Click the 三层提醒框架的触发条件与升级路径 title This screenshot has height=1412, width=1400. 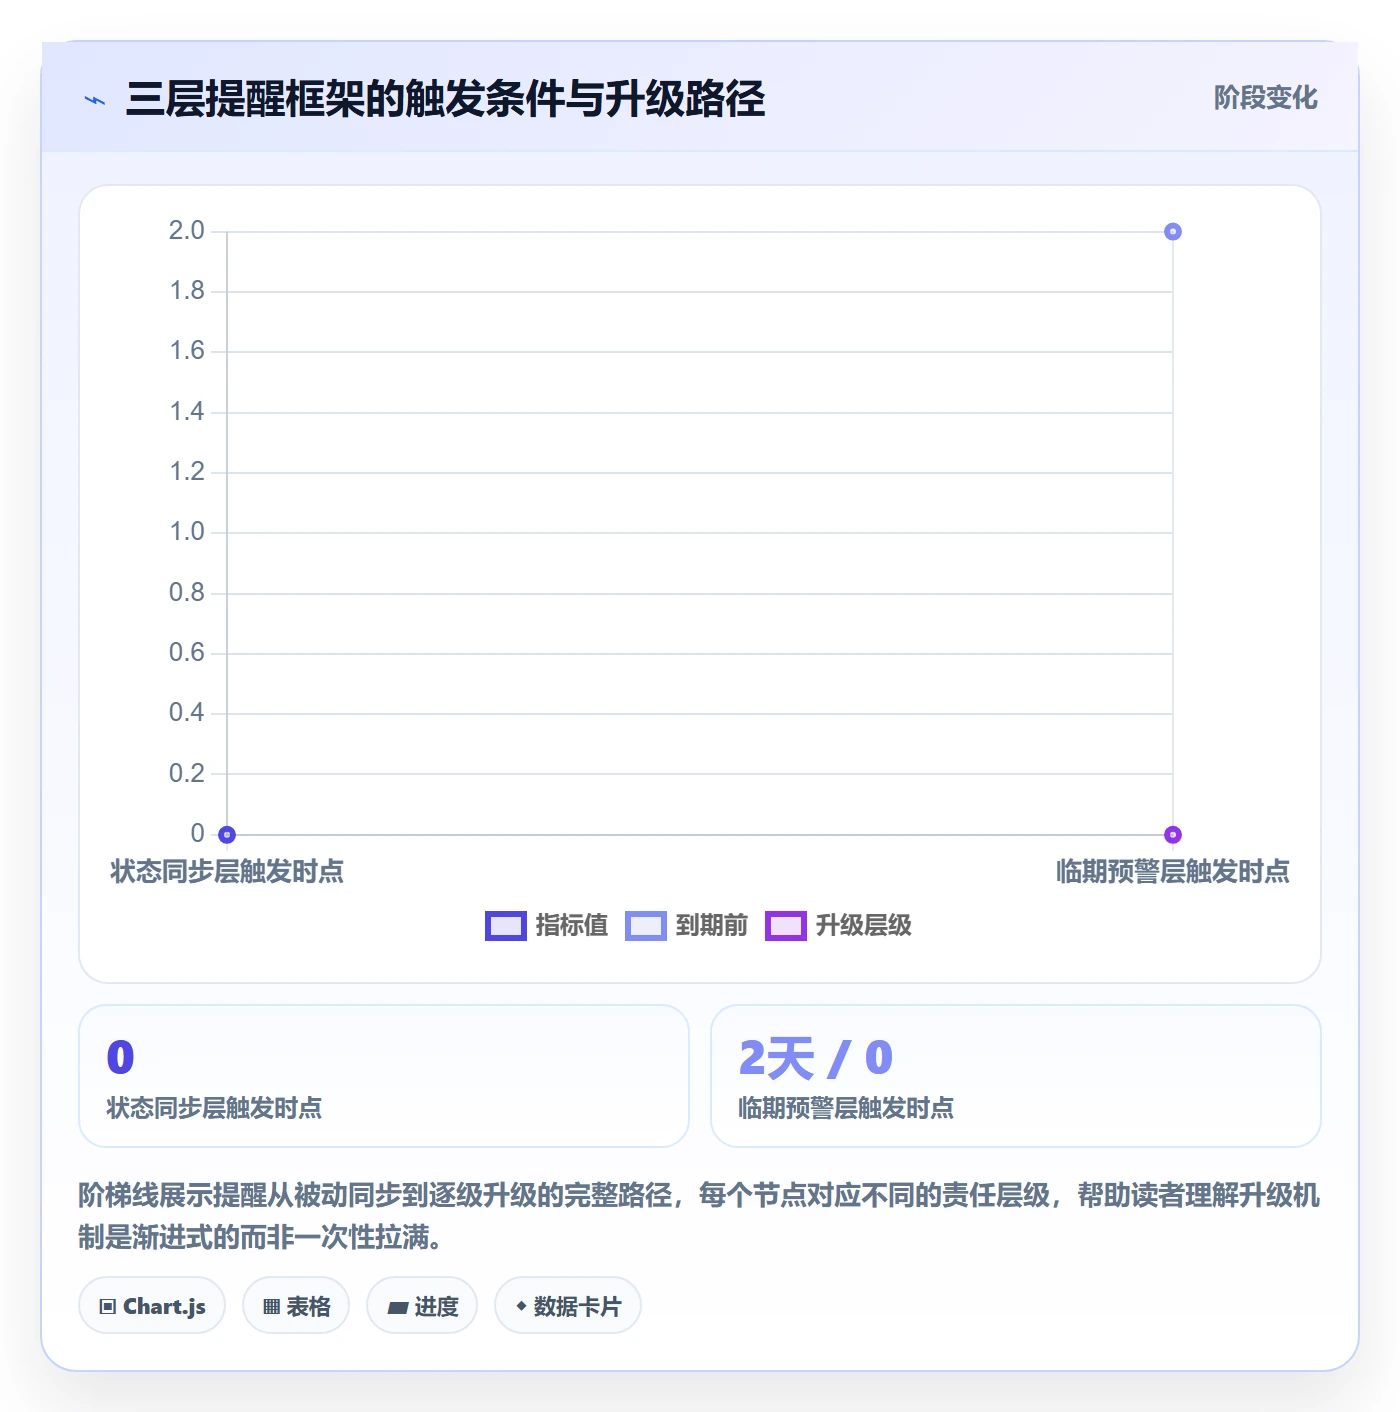445,99
